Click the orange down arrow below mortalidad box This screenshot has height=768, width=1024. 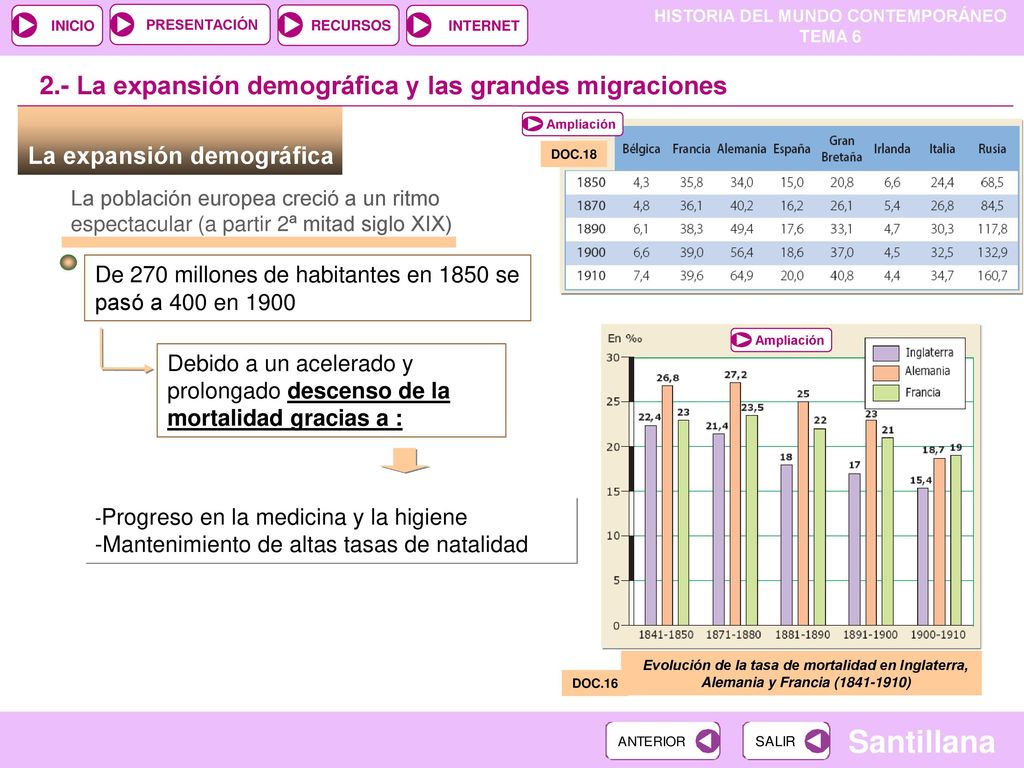405,460
